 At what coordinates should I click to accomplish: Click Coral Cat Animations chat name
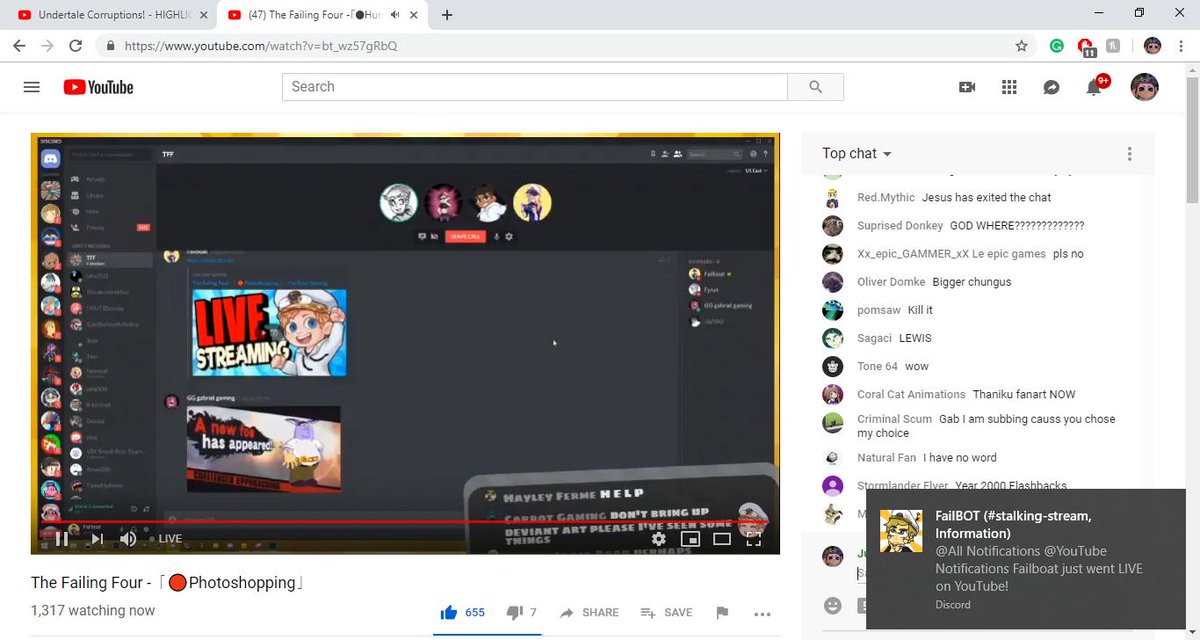coord(911,394)
